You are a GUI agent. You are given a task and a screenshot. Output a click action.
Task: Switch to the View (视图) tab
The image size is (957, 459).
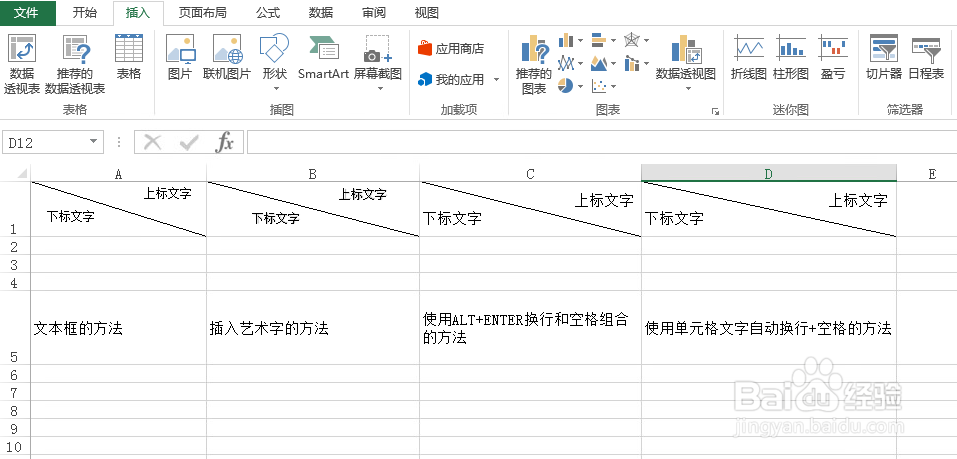point(427,13)
